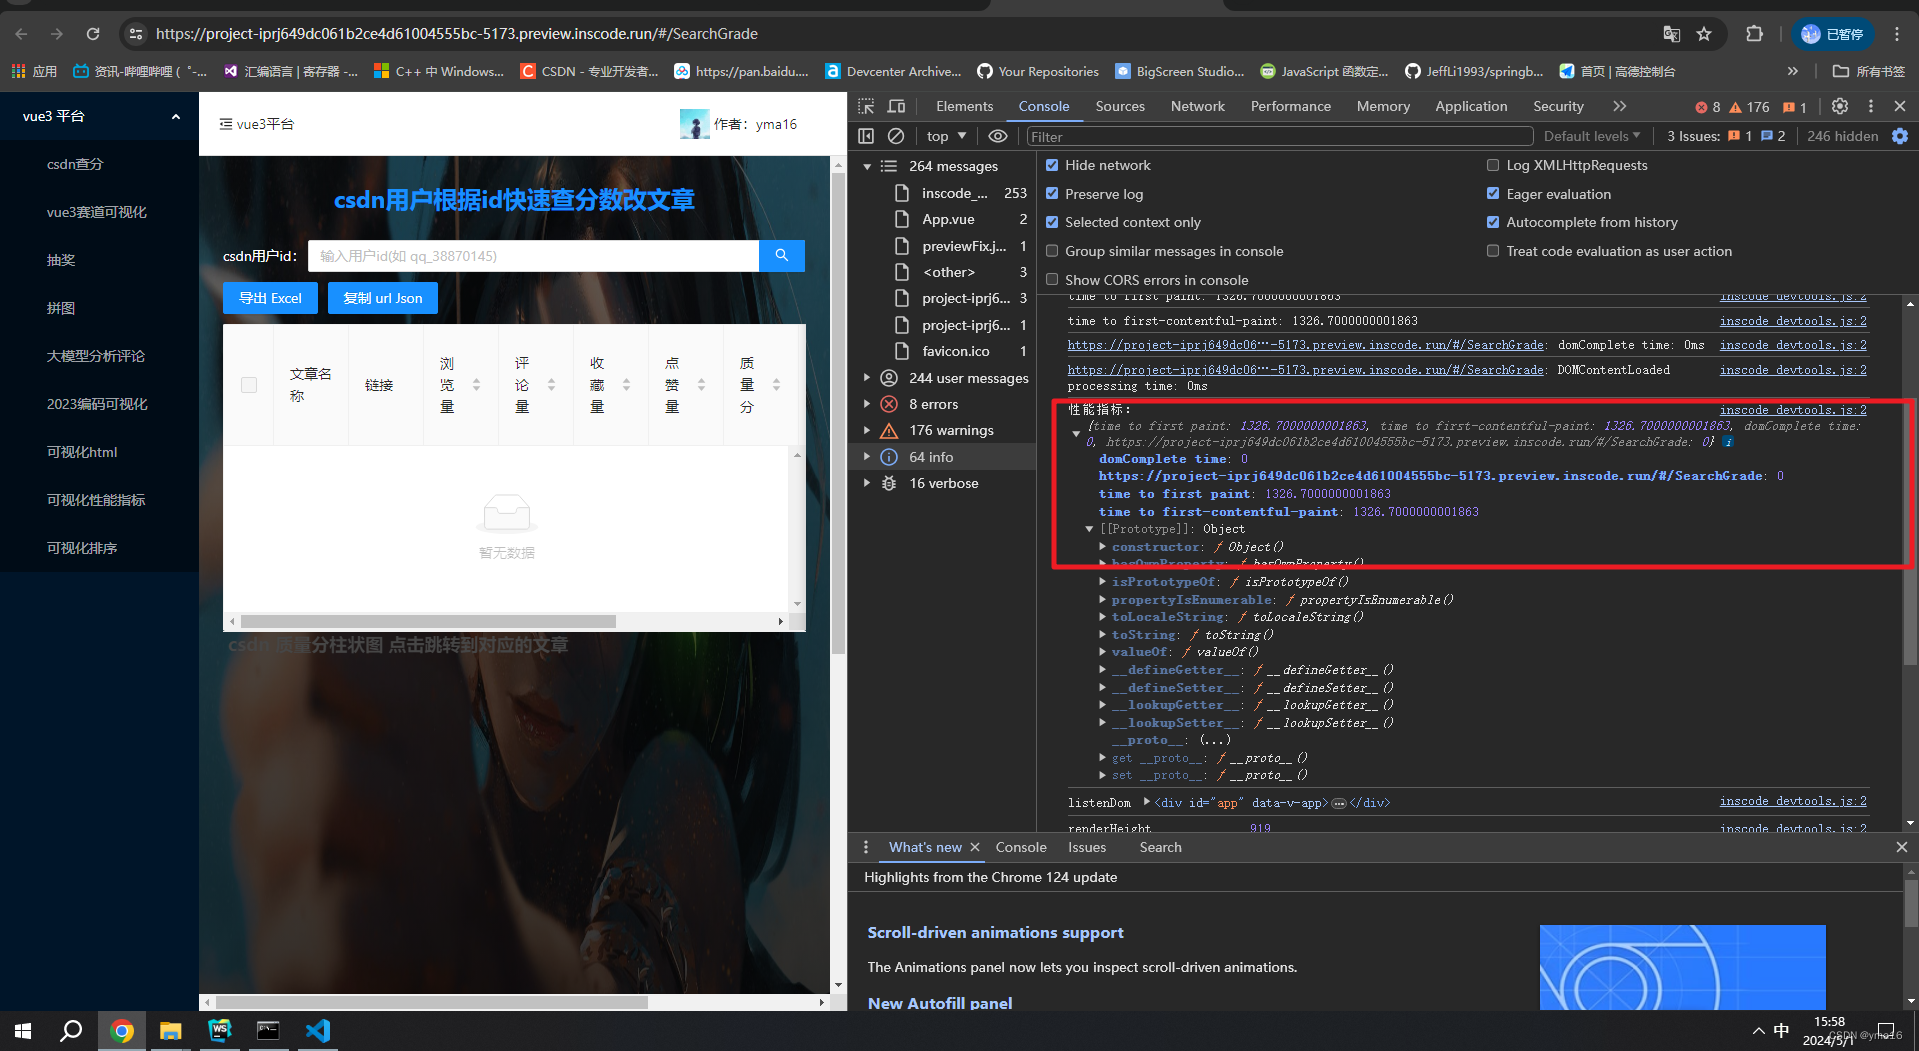Switch to the Sources tab
Image resolution: width=1919 pixels, height=1051 pixels.
(1120, 106)
